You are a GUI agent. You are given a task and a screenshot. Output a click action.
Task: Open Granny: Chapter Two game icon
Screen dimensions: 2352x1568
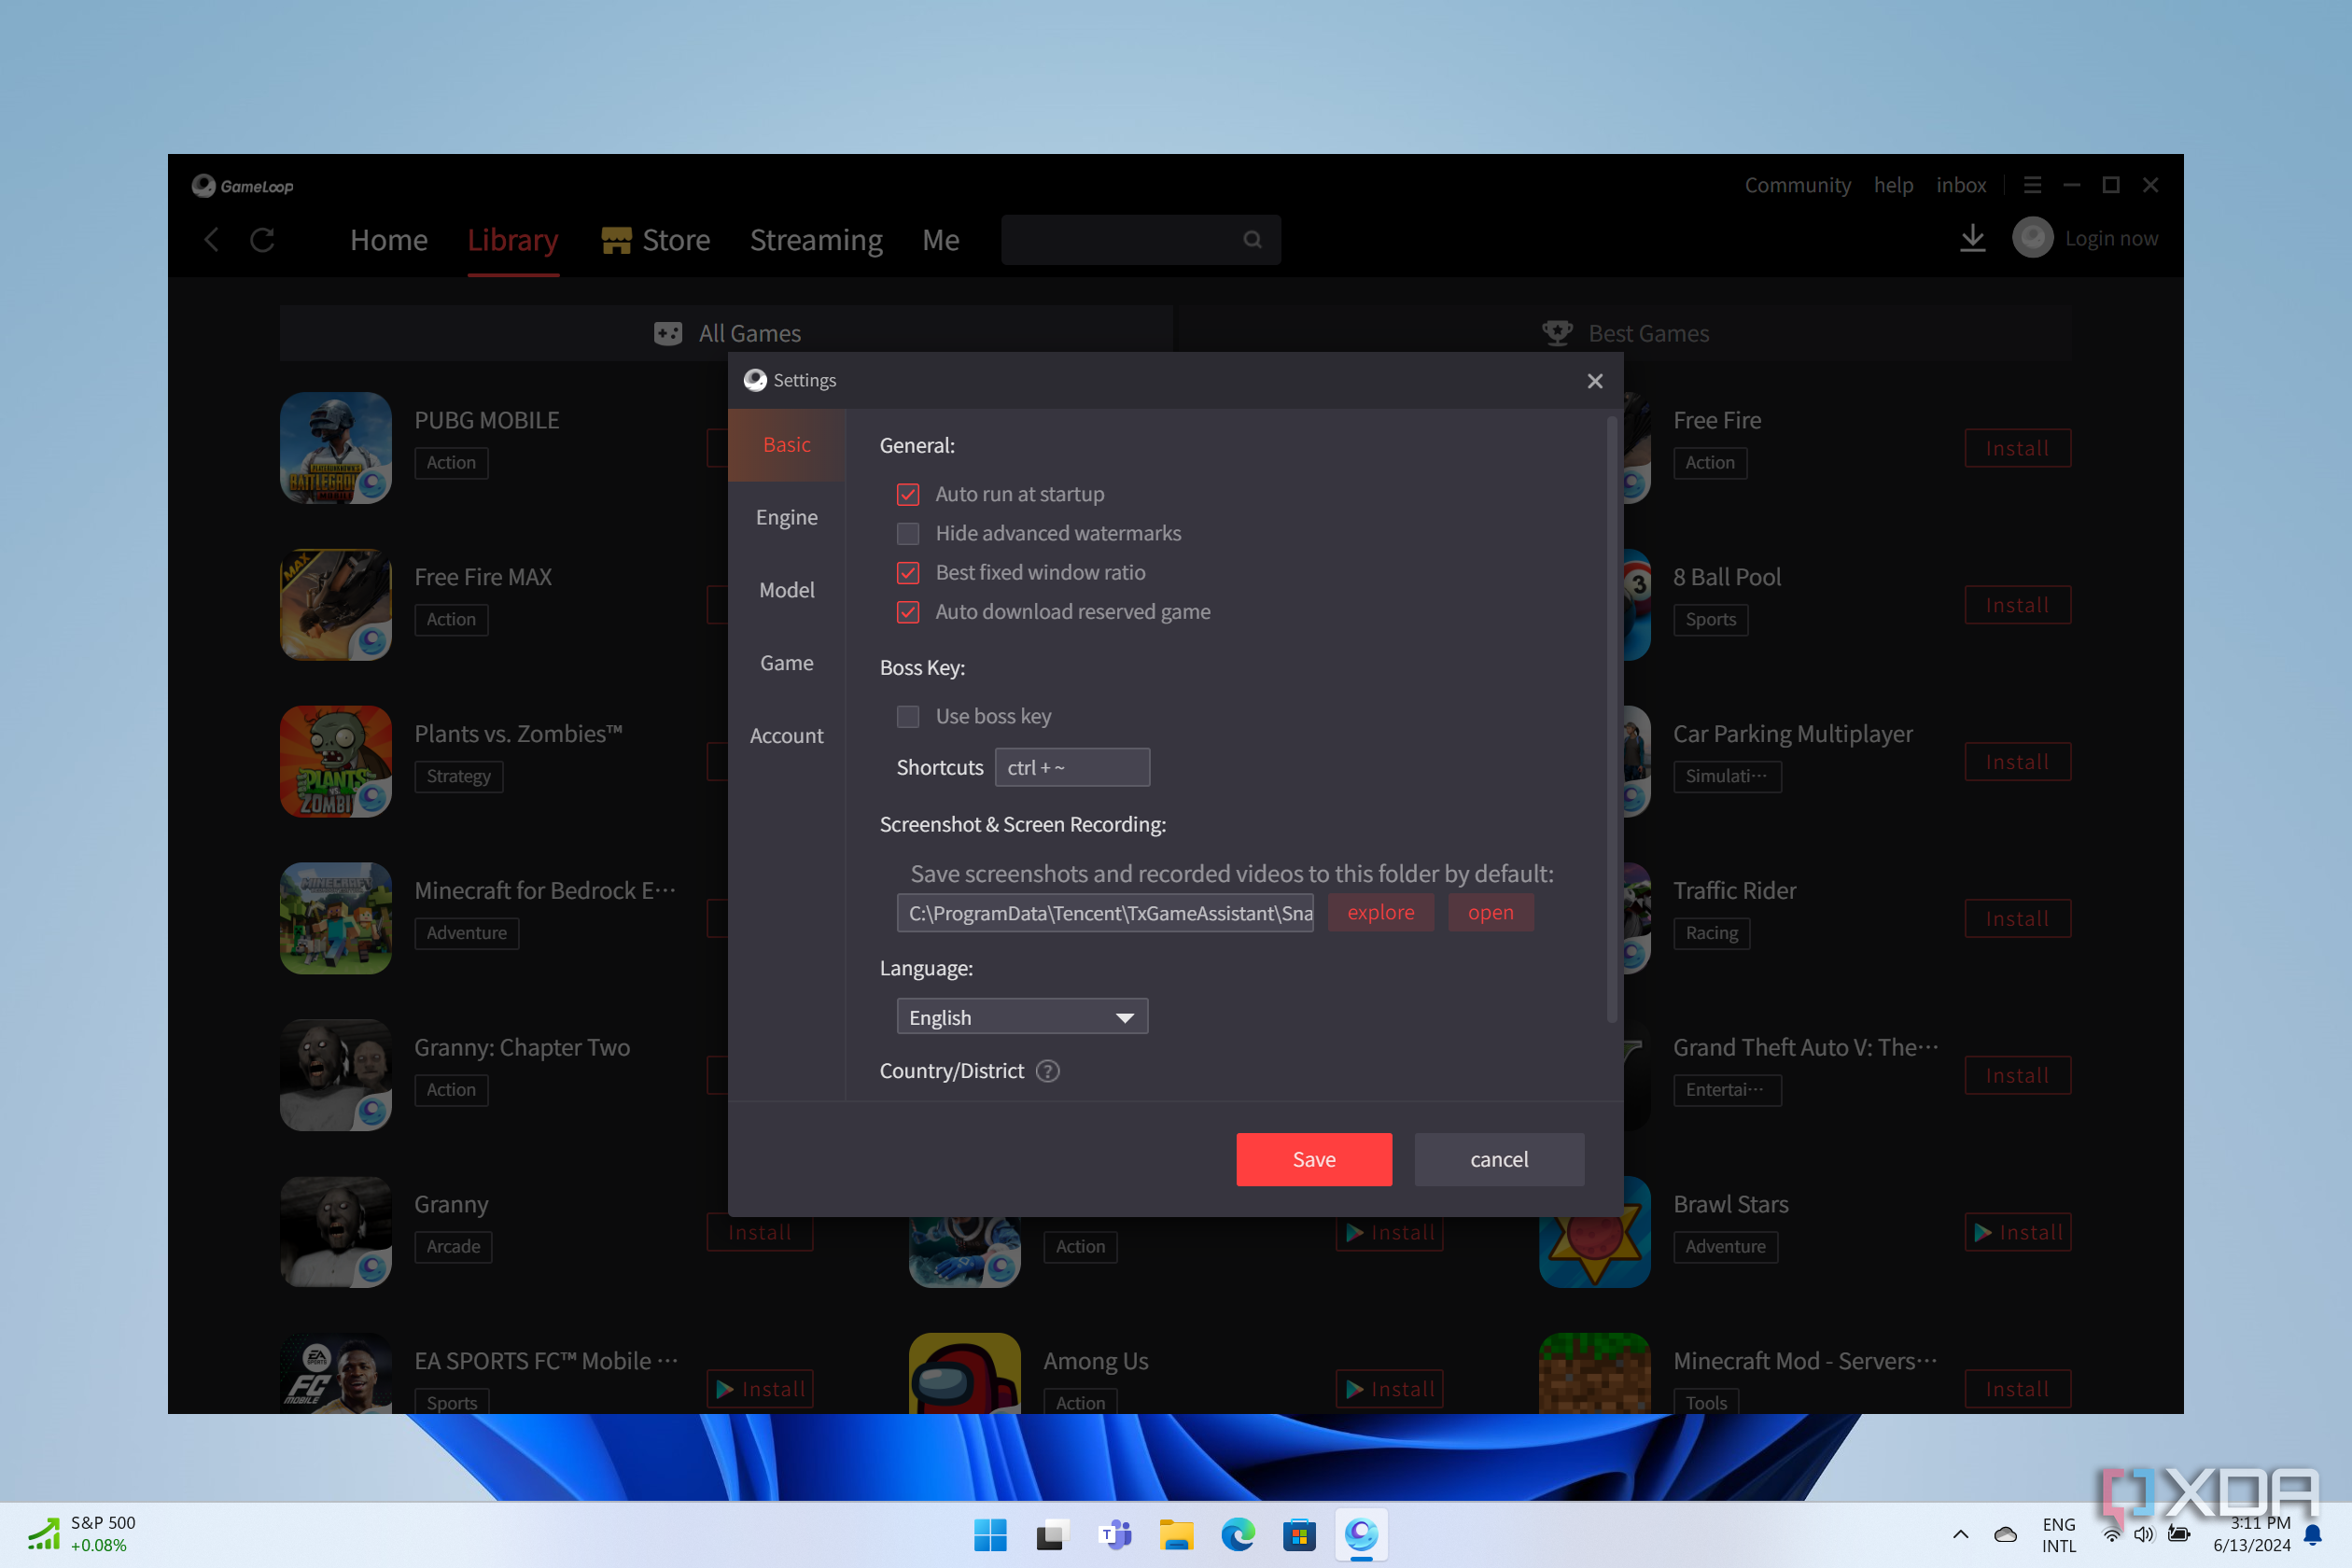[x=336, y=1075]
